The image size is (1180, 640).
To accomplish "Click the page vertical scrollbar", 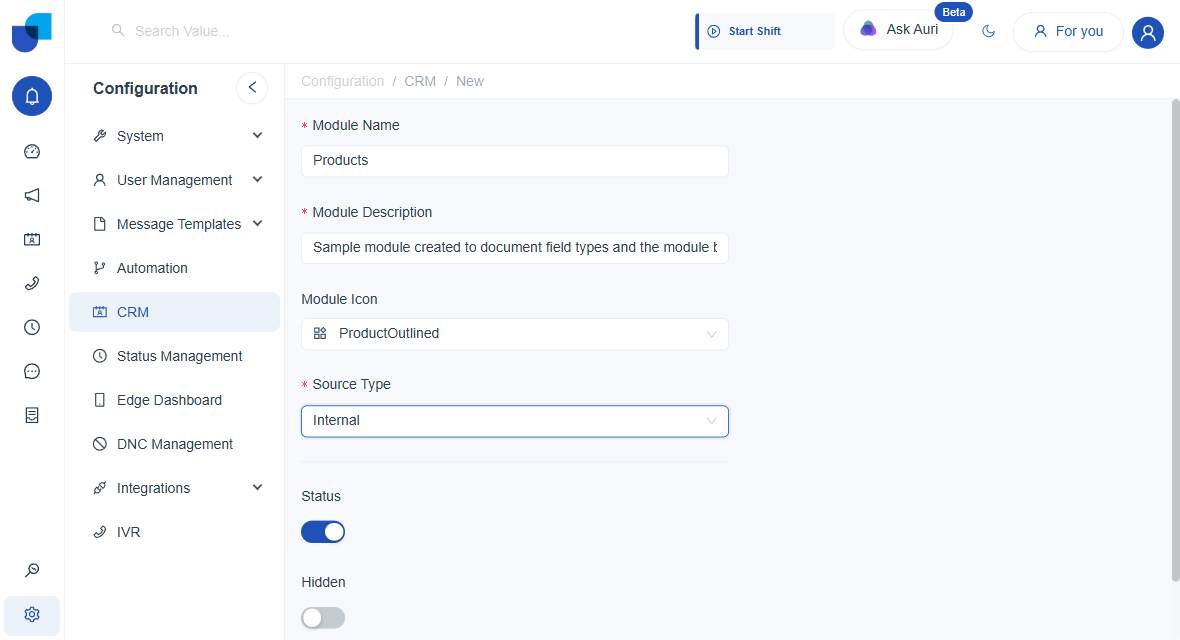I will click(1175, 340).
